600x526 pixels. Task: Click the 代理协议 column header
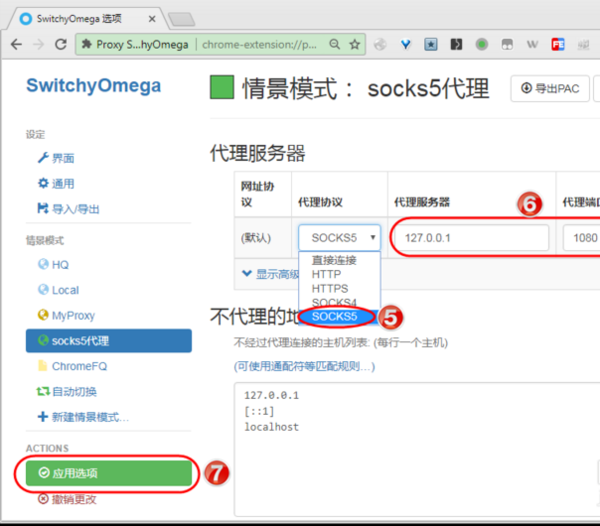click(320, 202)
